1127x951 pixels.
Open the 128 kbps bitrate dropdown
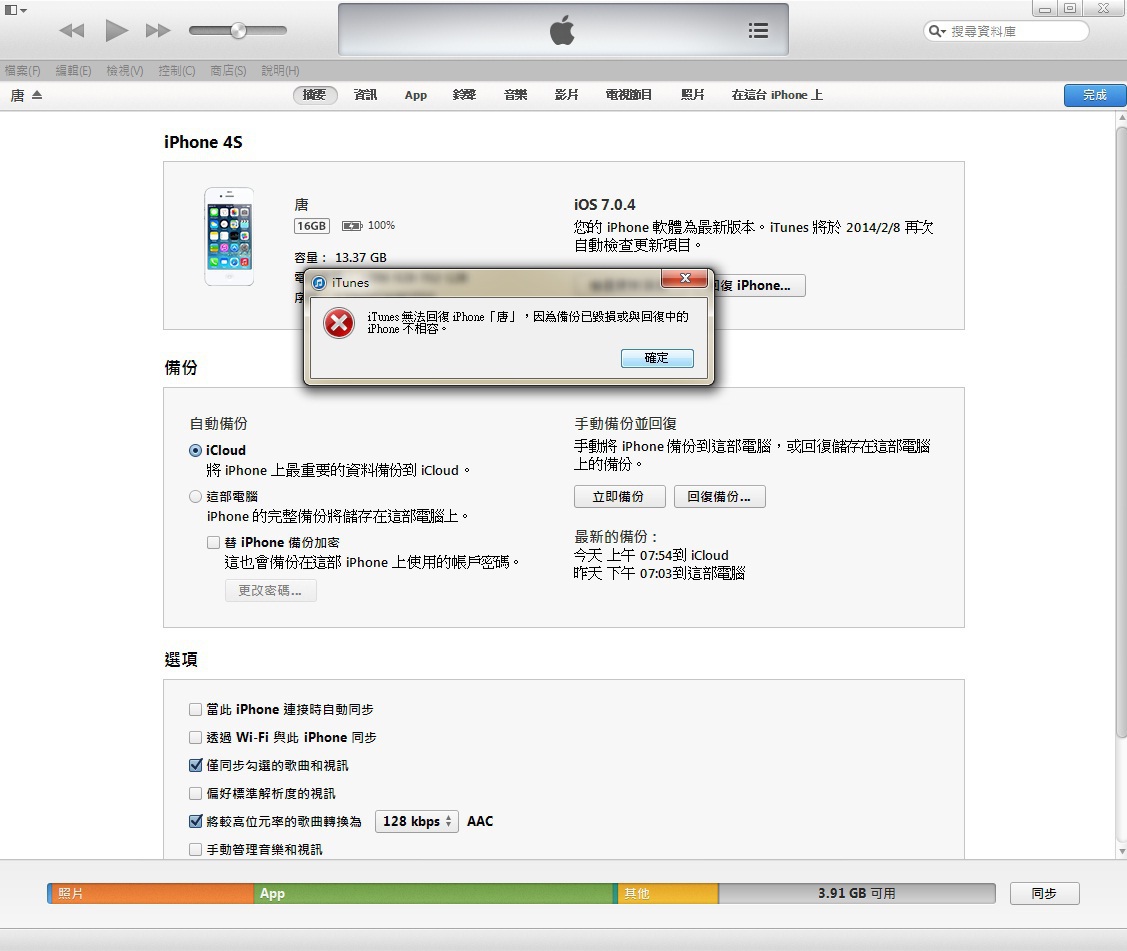[x=416, y=821]
